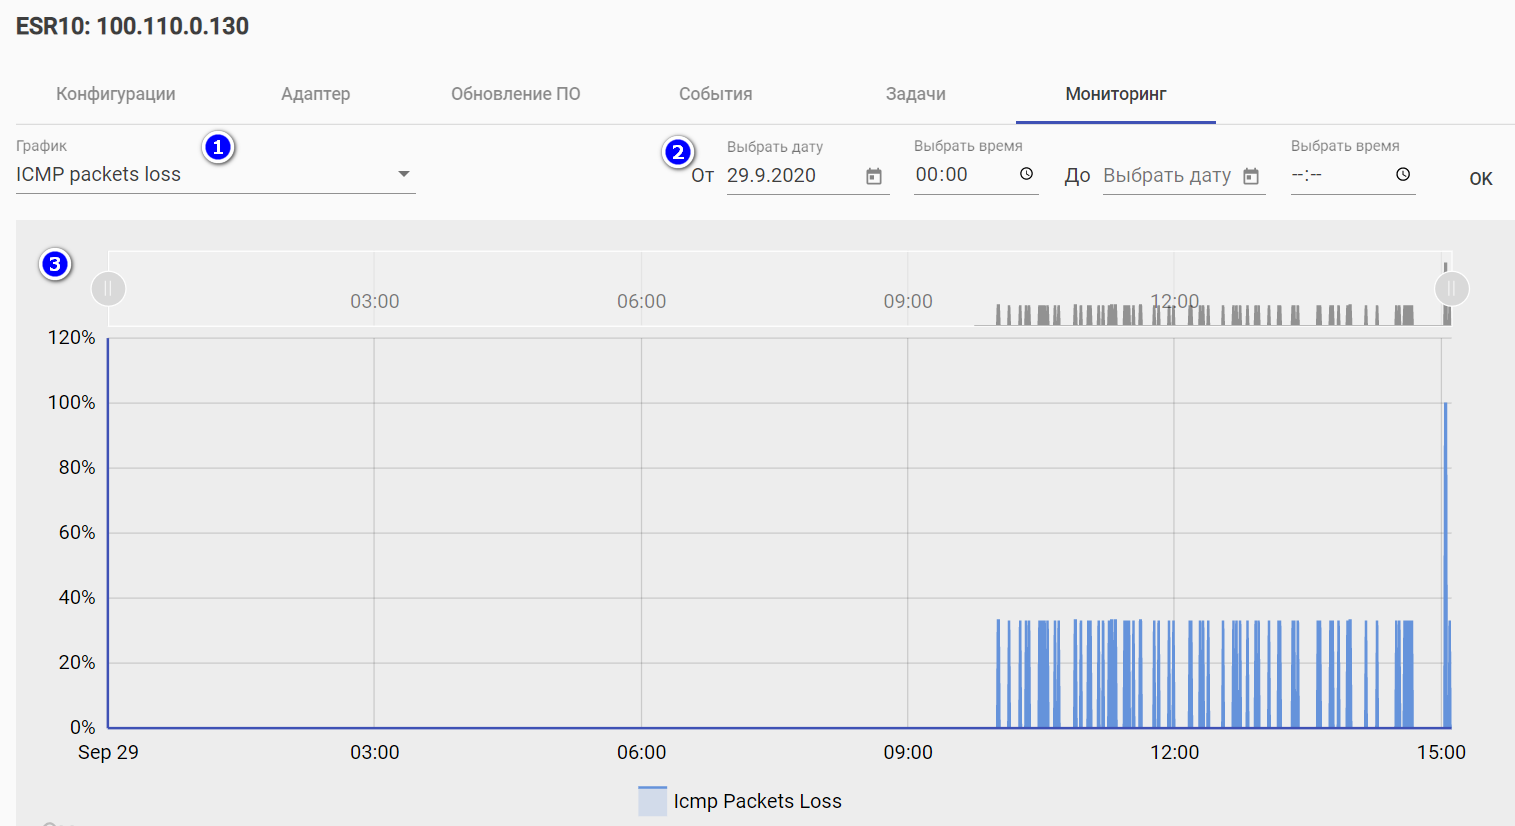
Task: Click the blue annotation marker number 2
Action: click(x=678, y=152)
